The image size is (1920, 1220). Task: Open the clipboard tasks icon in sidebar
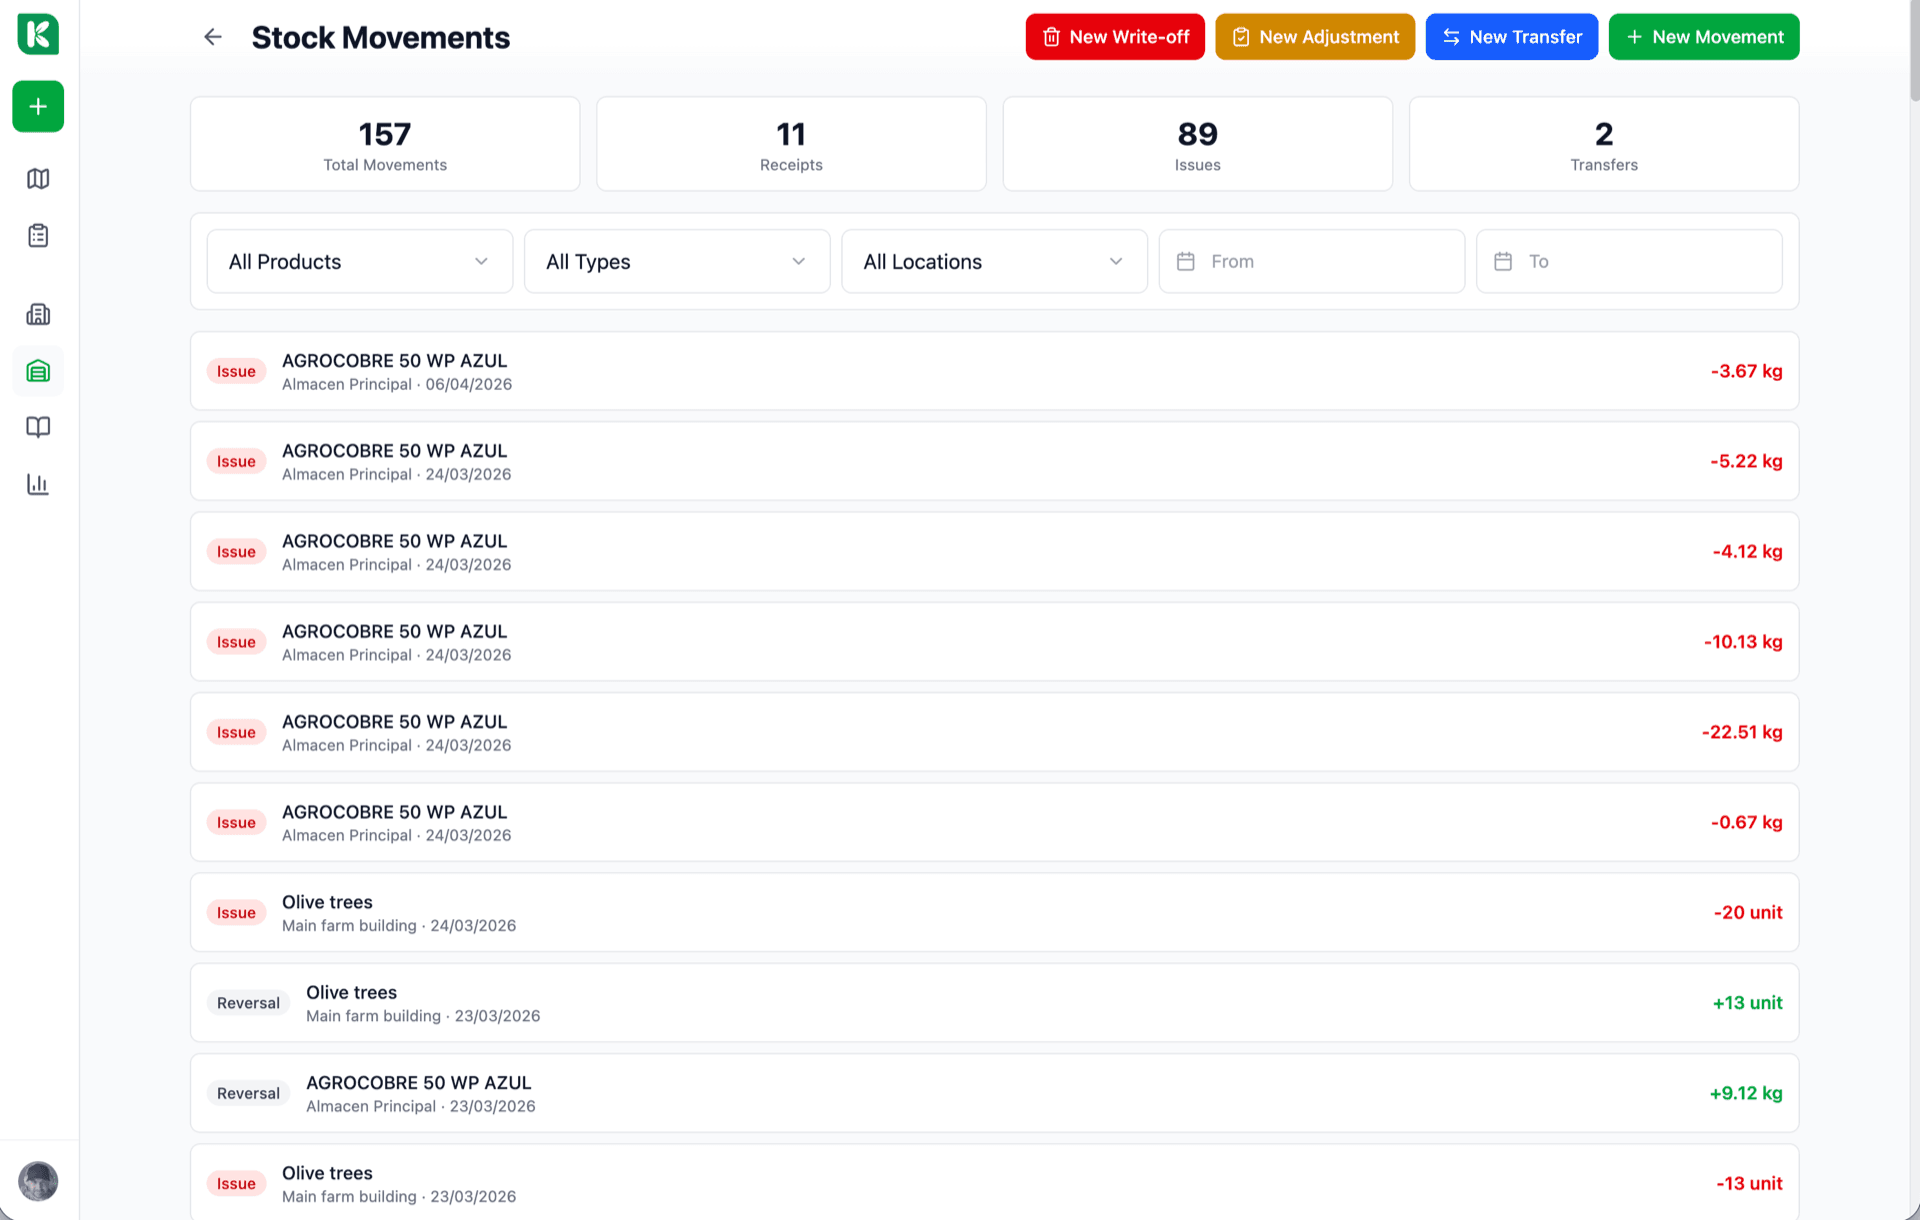pos(38,236)
